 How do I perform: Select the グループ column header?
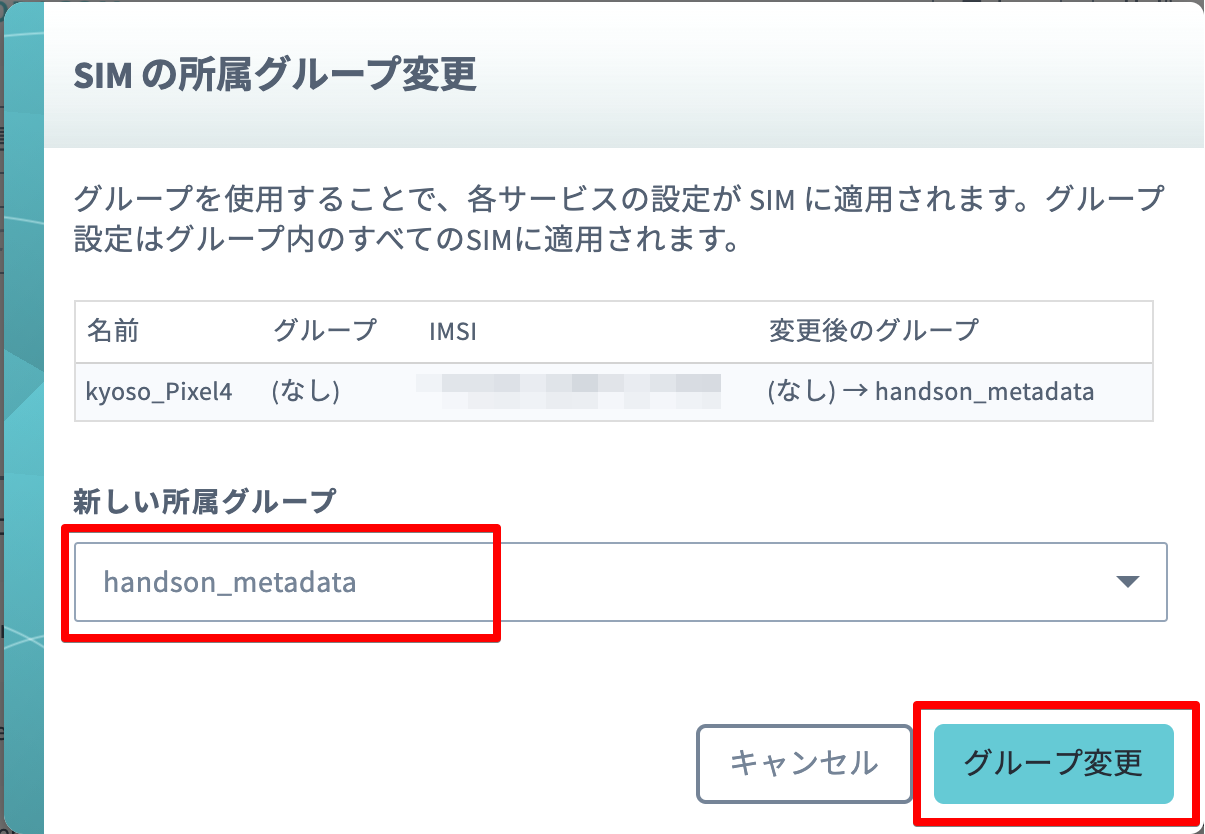(x=324, y=330)
